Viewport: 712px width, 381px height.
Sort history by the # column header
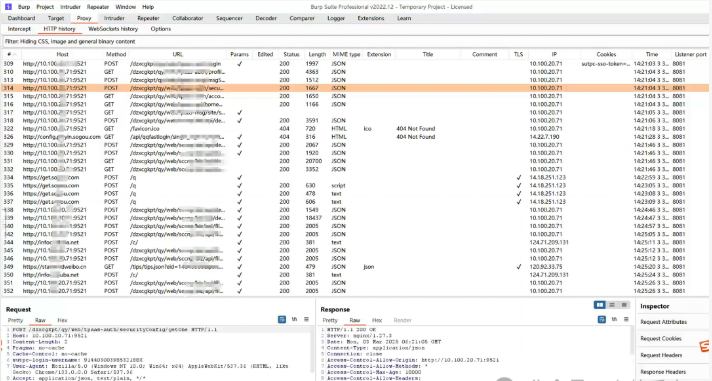(10, 54)
